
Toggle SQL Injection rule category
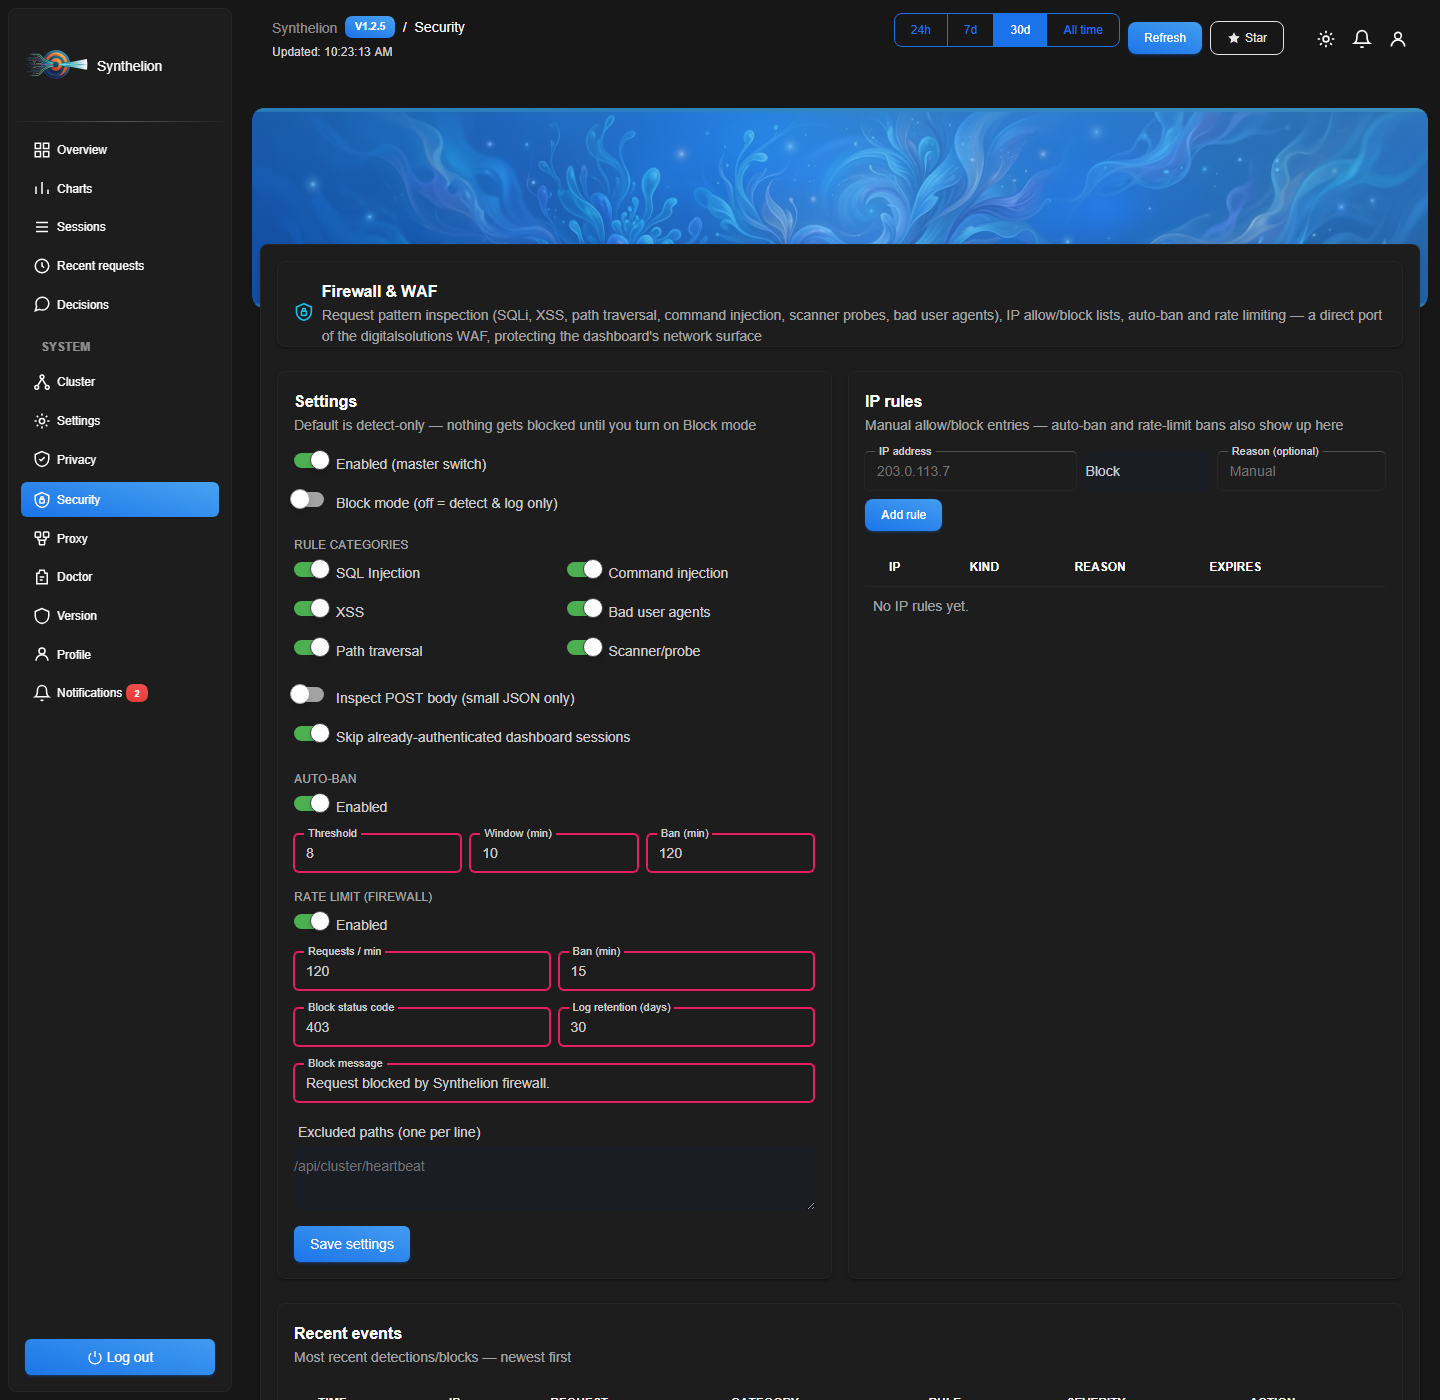(312, 569)
